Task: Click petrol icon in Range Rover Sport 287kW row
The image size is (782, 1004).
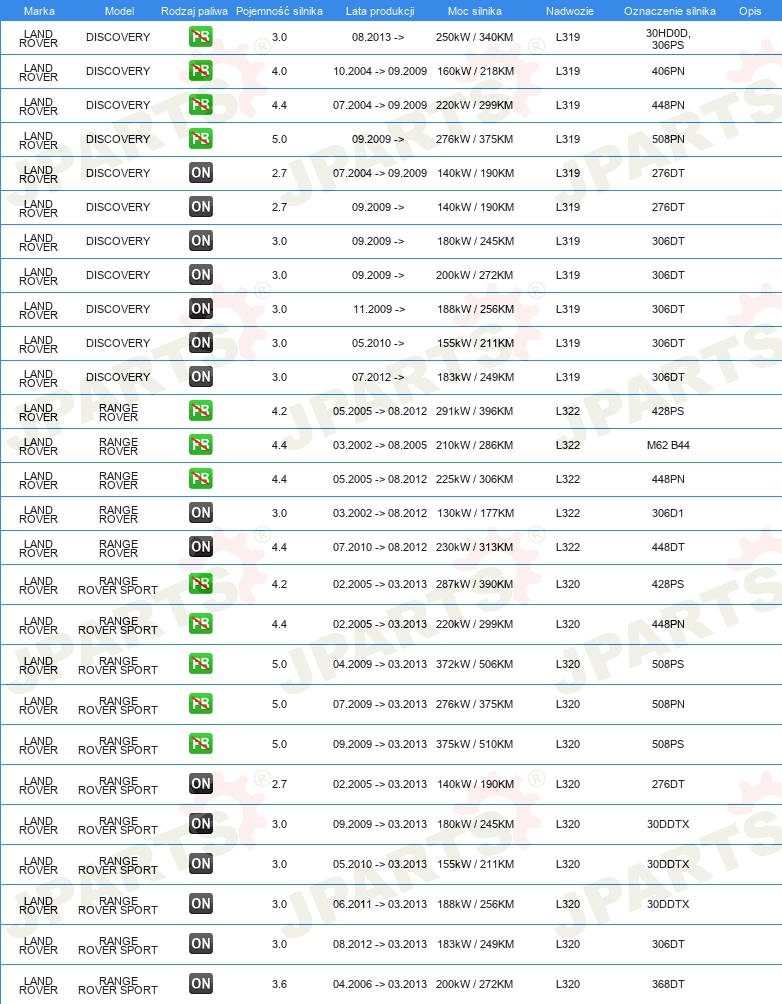Action: [x=200, y=584]
